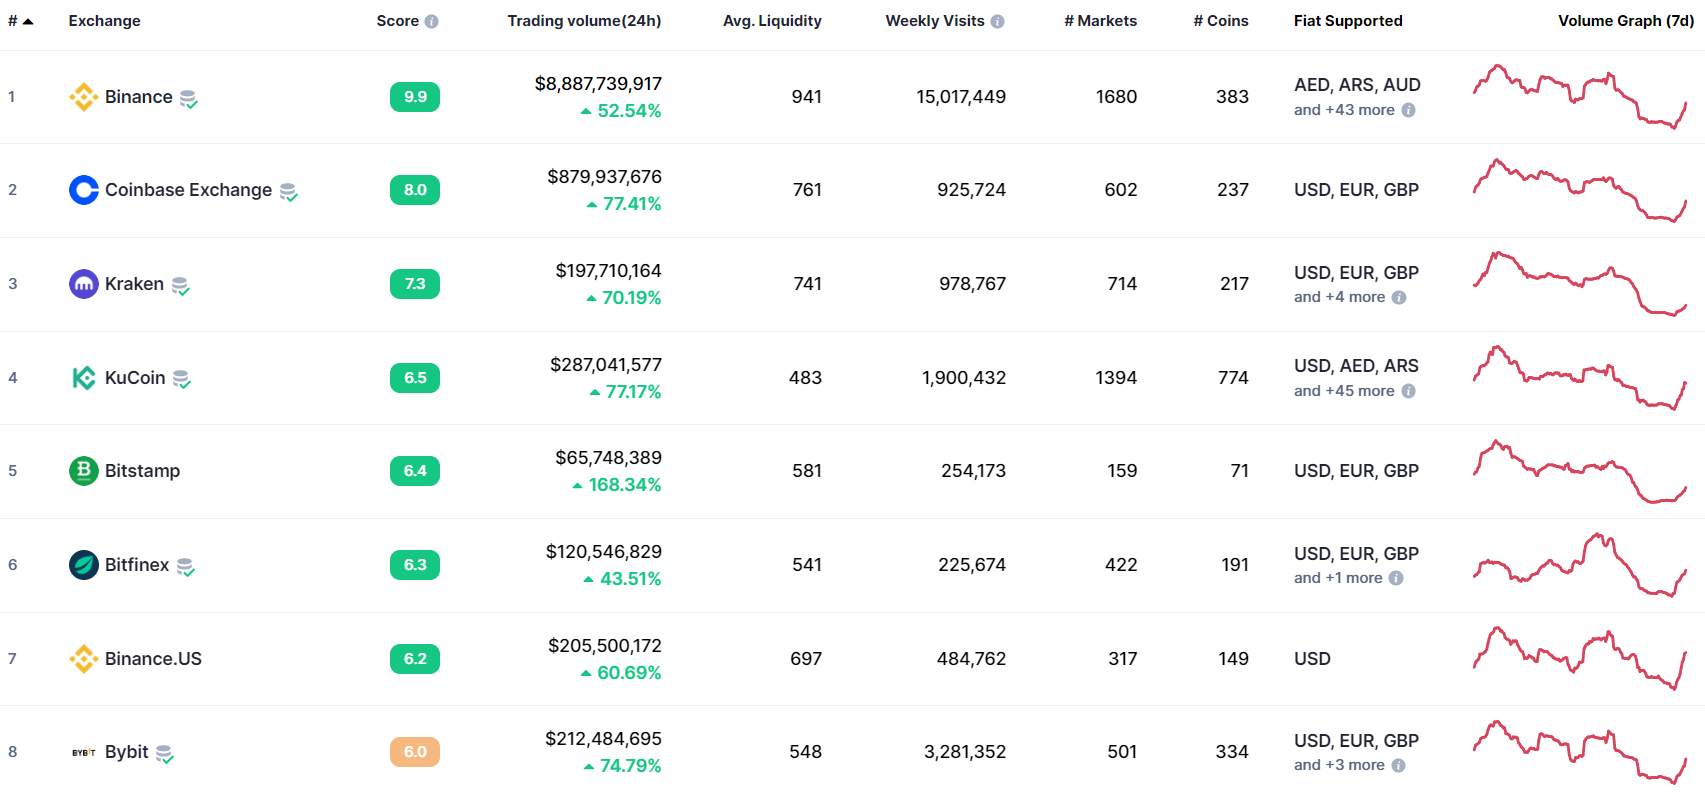This screenshot has height=797, width=1705.
Task: Sort by # Markets column header
Action: pyautogui.click(x=1100, y=21)
